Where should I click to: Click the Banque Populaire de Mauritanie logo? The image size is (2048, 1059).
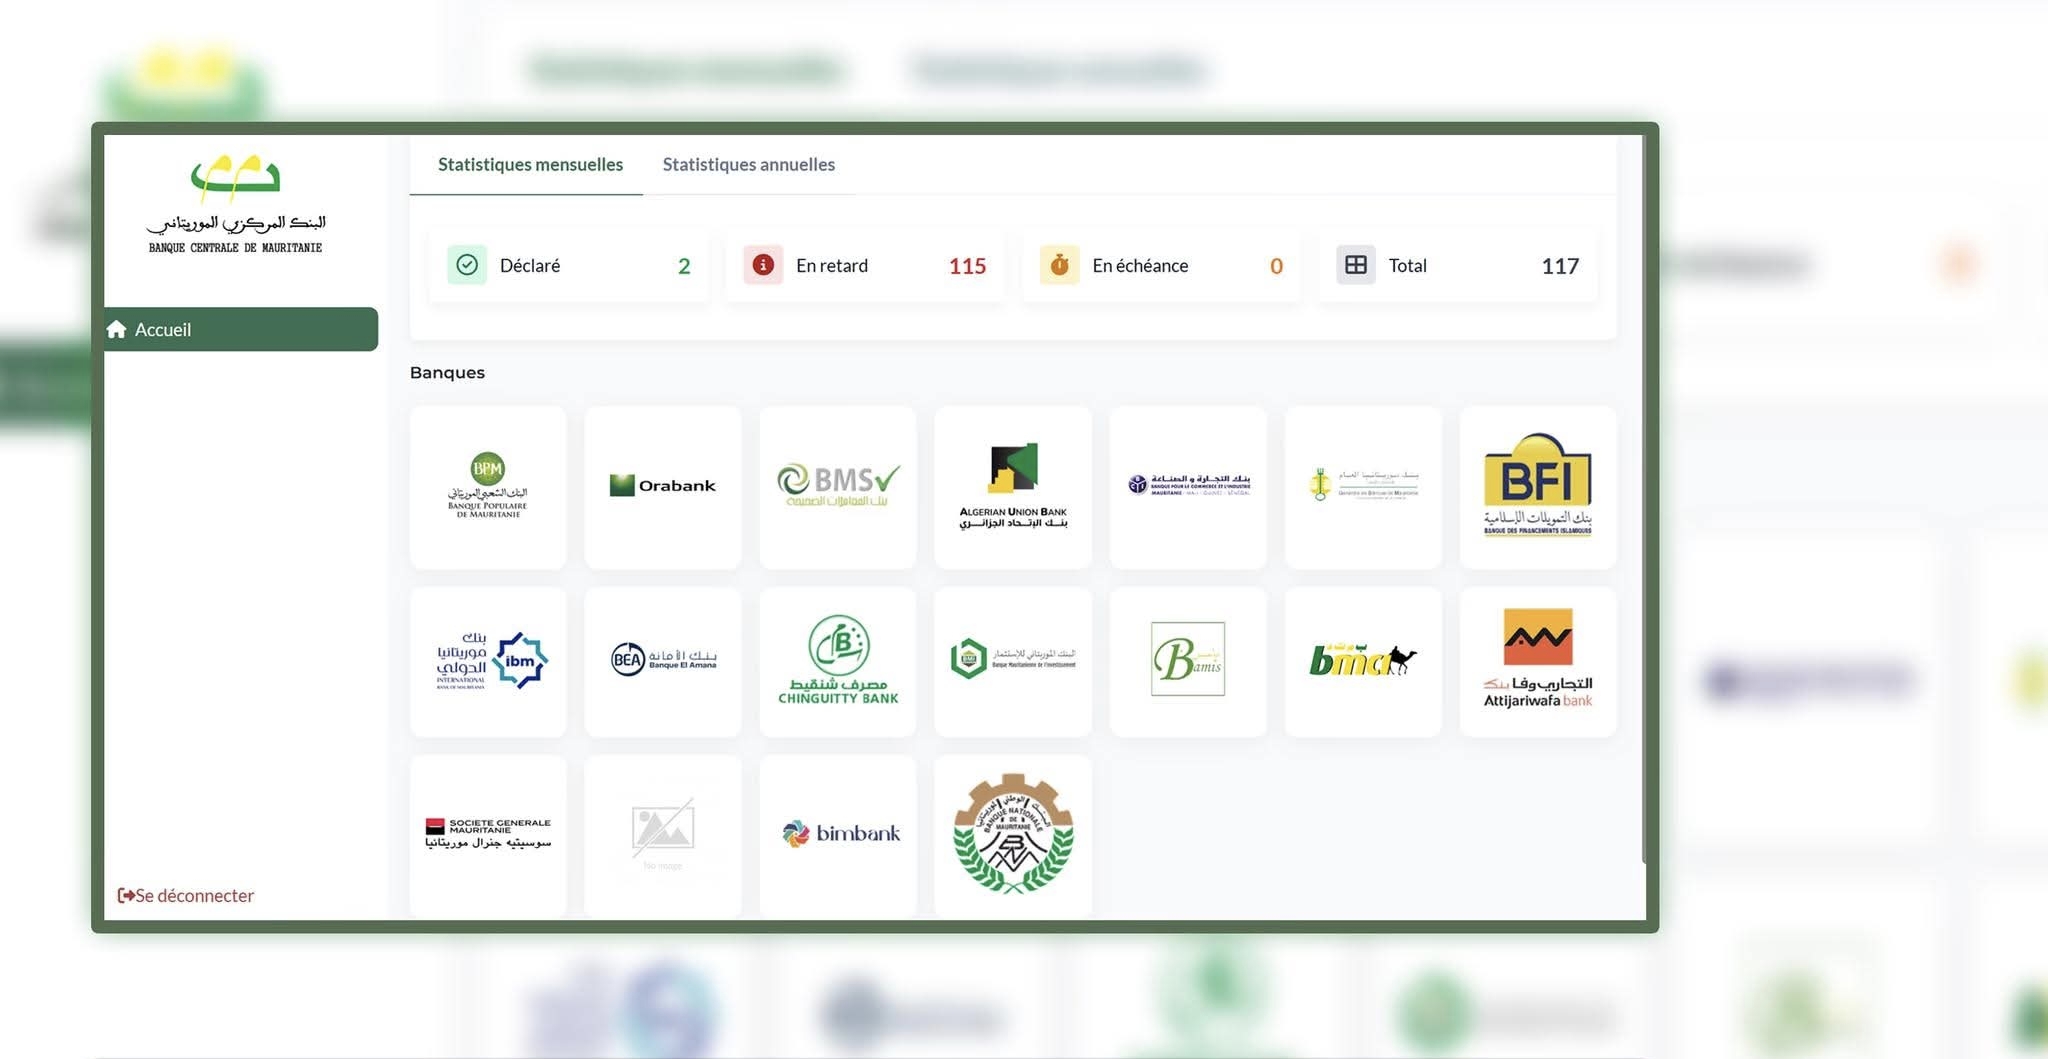[x=488, y=486]
